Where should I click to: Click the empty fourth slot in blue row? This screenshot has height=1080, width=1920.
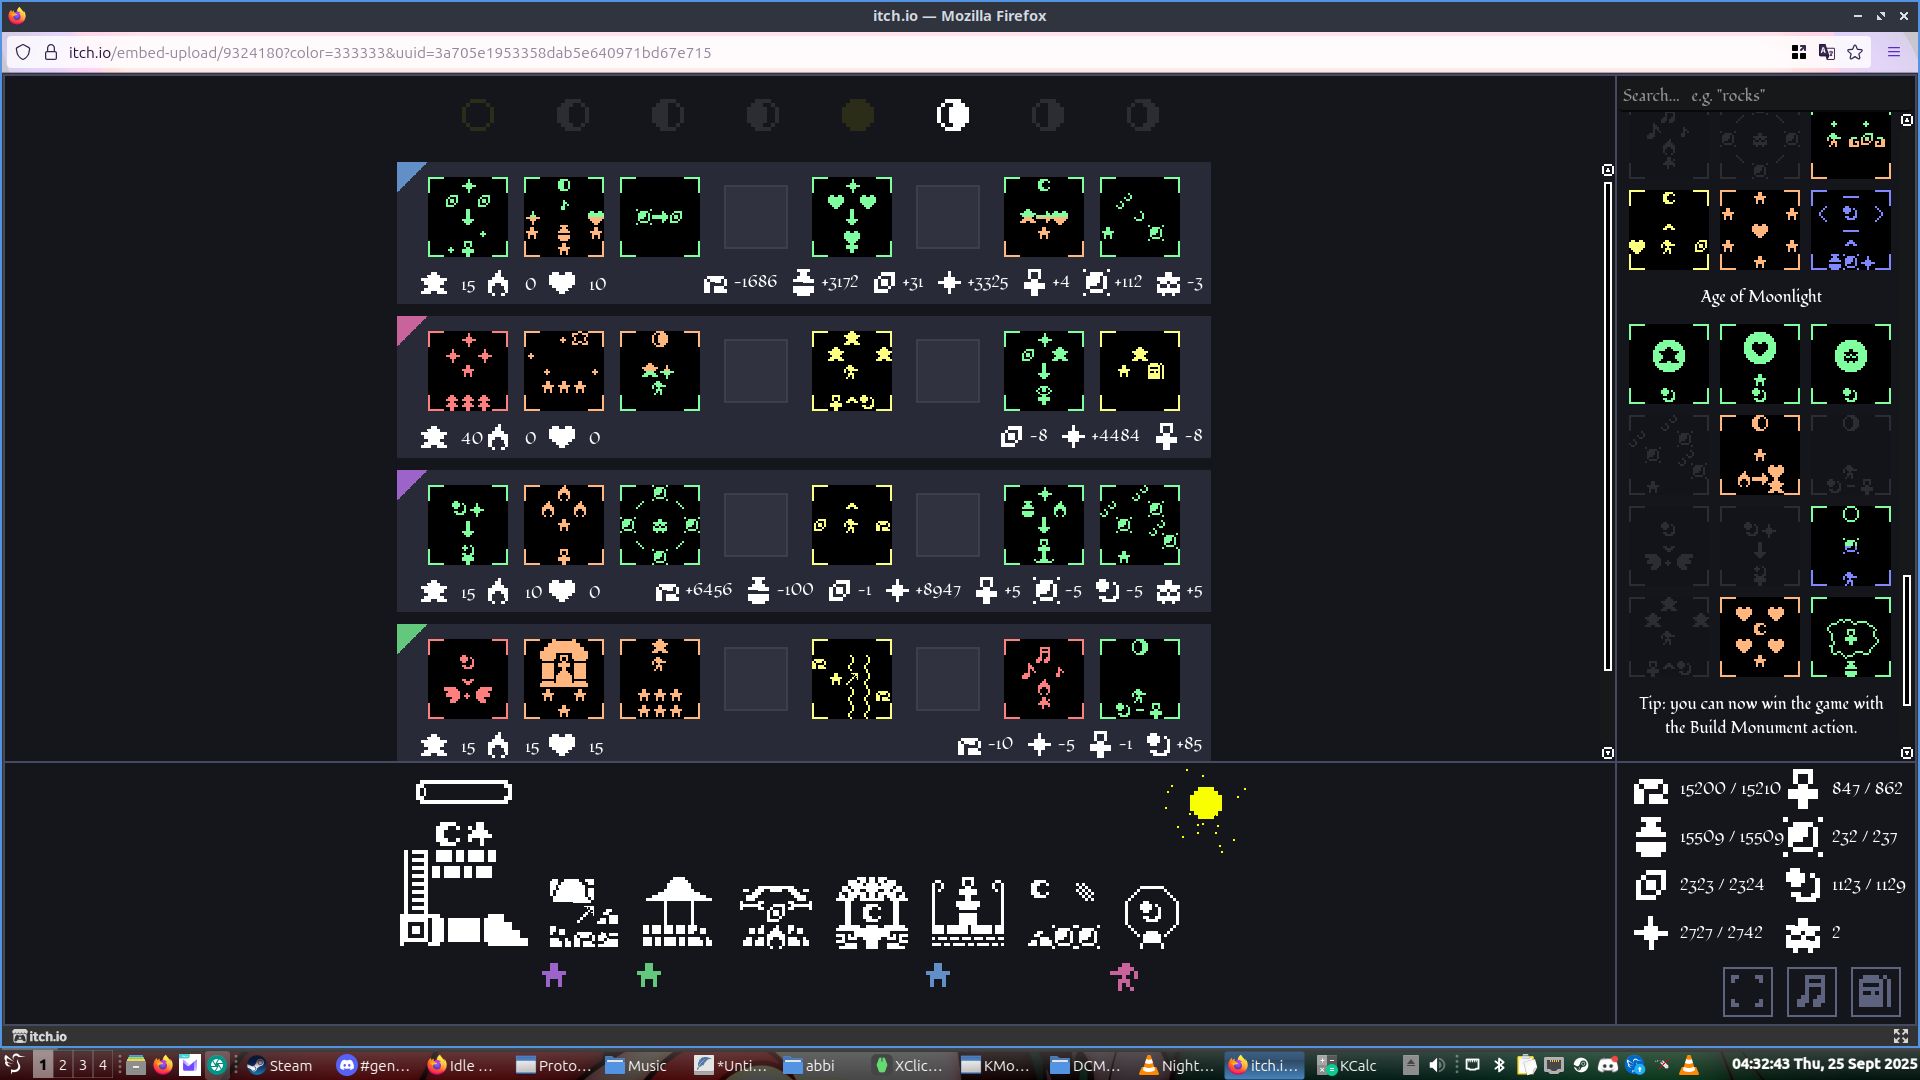click(x=755, y=217)
